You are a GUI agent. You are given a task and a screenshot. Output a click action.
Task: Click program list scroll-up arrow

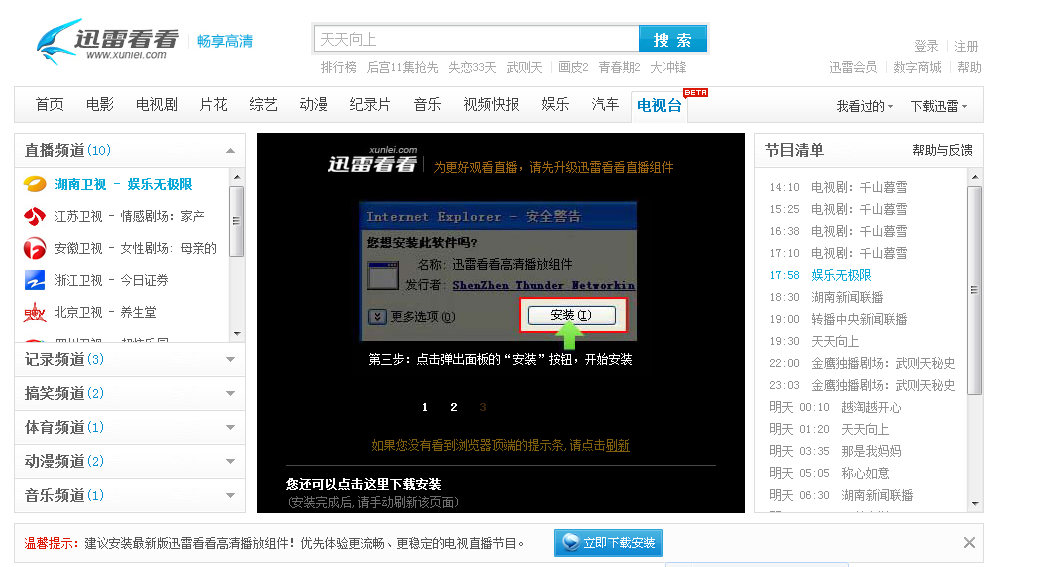[x=975, y=177]
